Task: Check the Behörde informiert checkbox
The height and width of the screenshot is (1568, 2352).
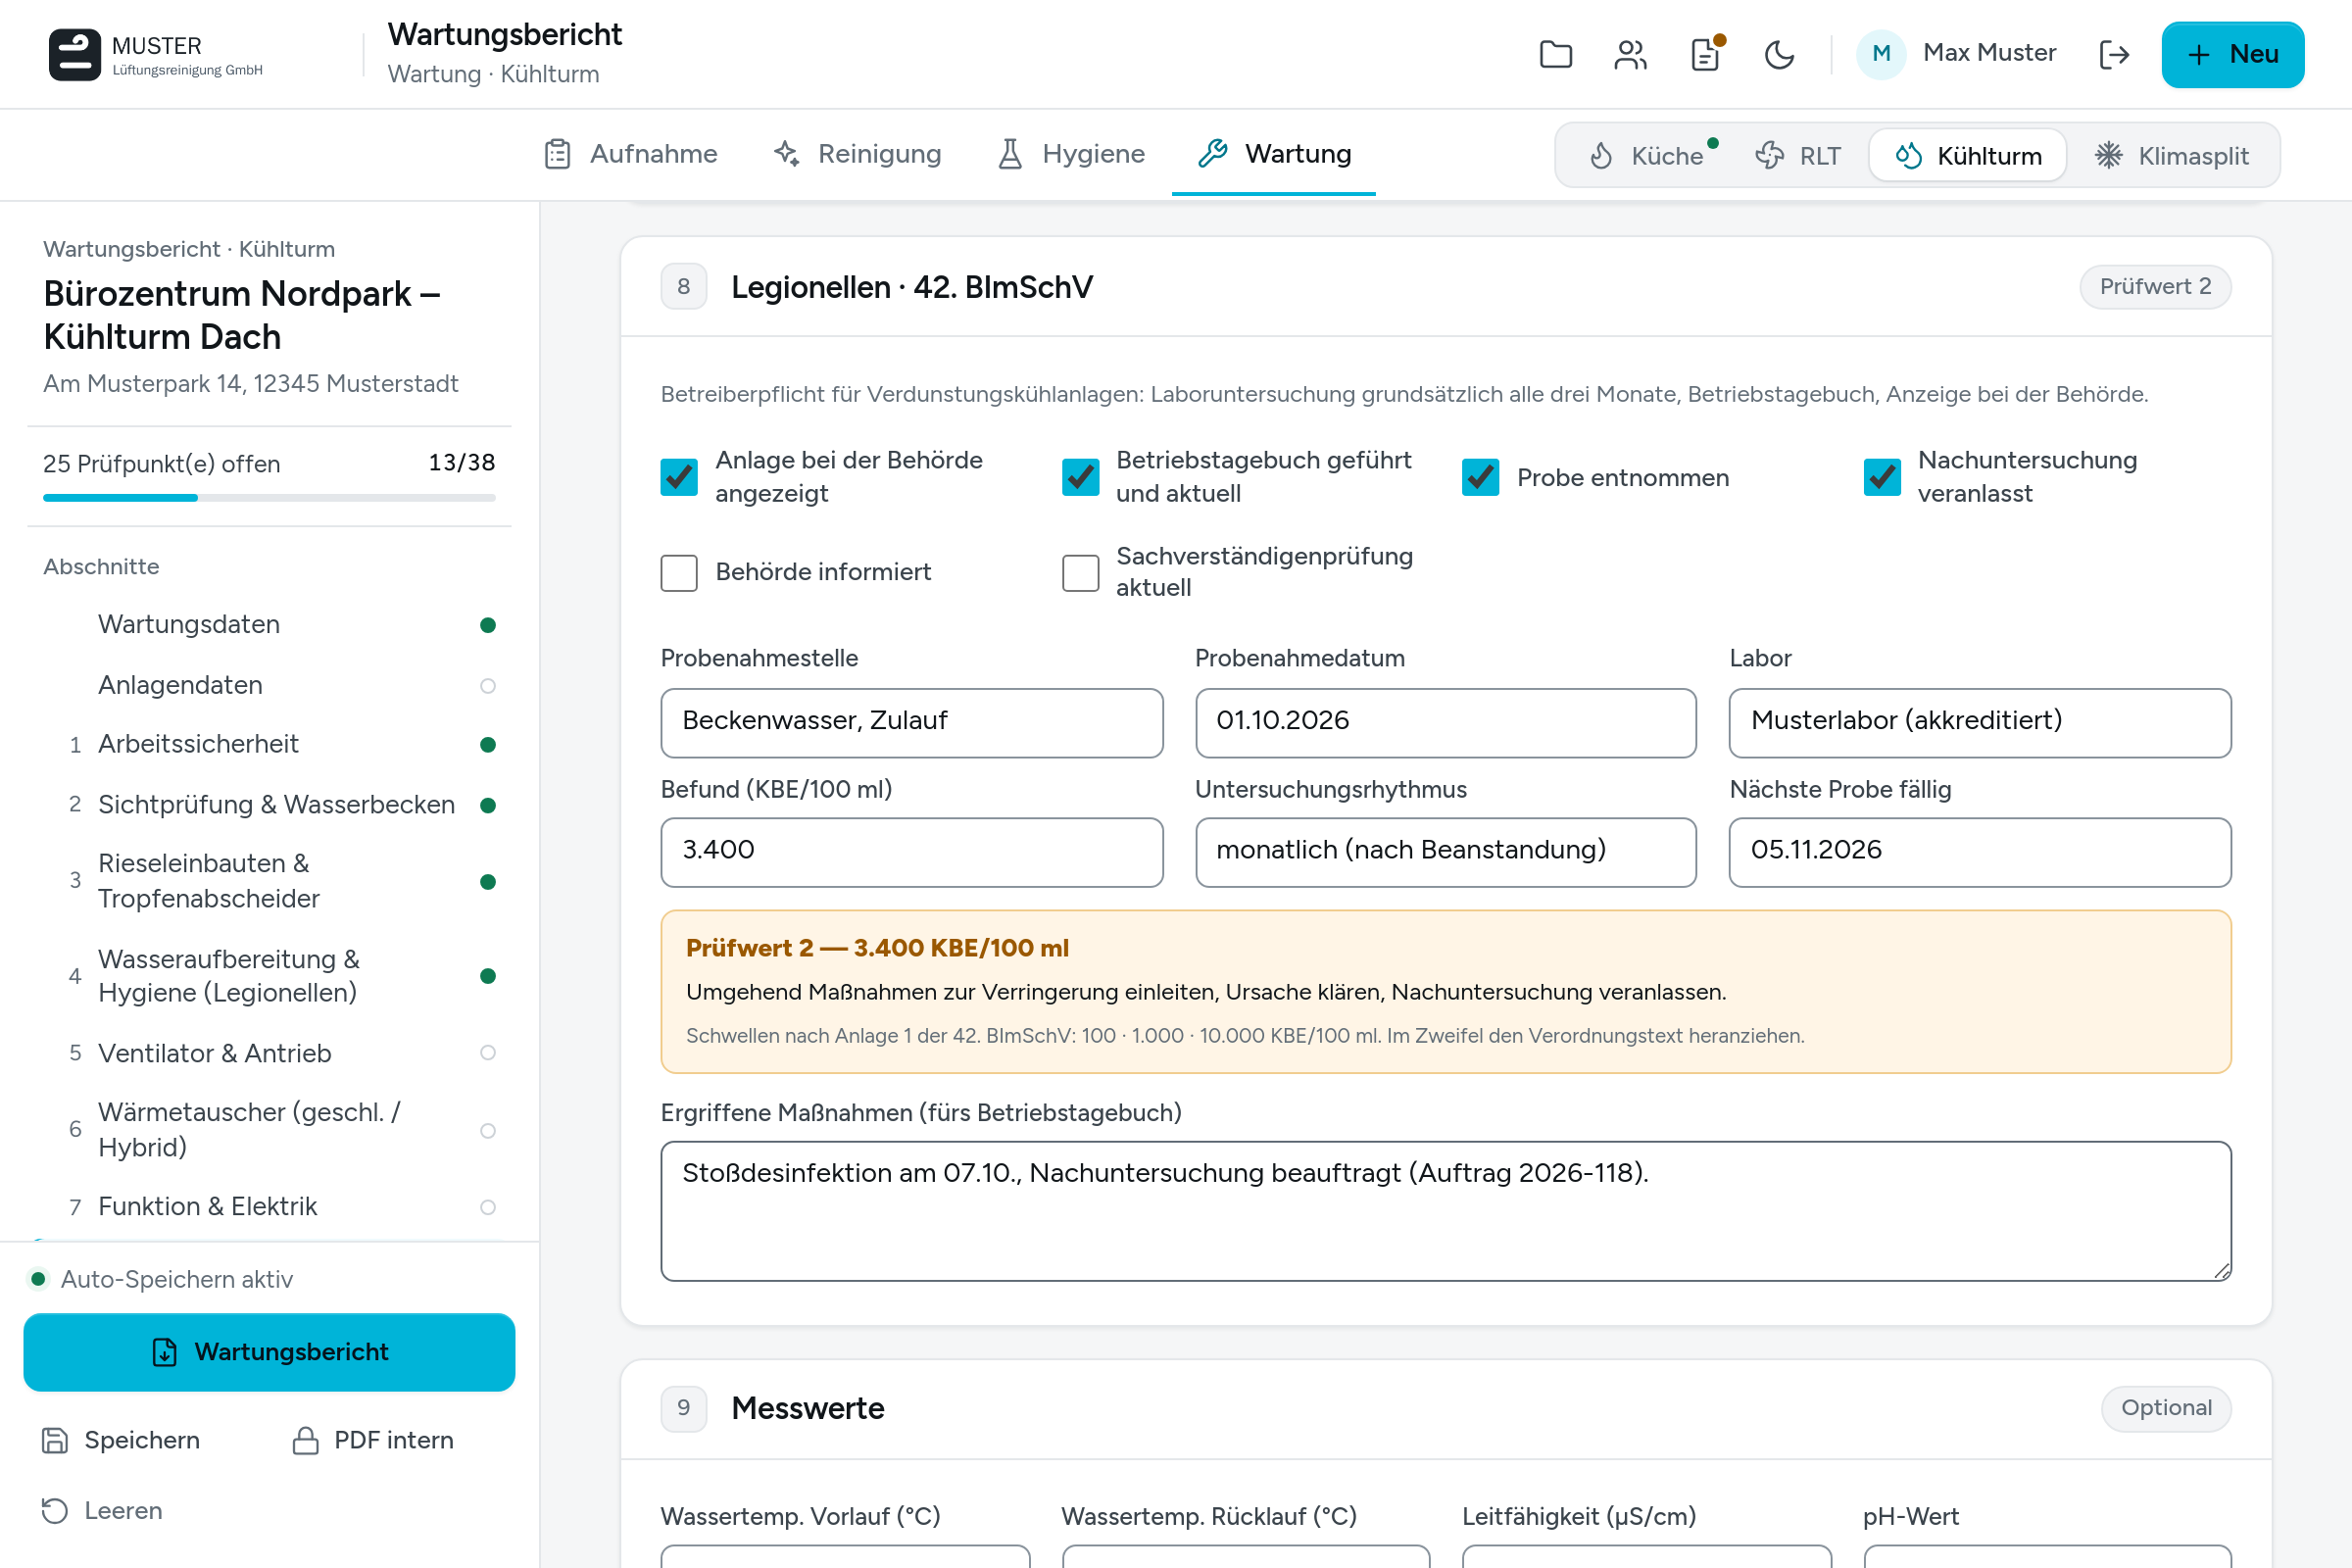Action: click(679, 573)
